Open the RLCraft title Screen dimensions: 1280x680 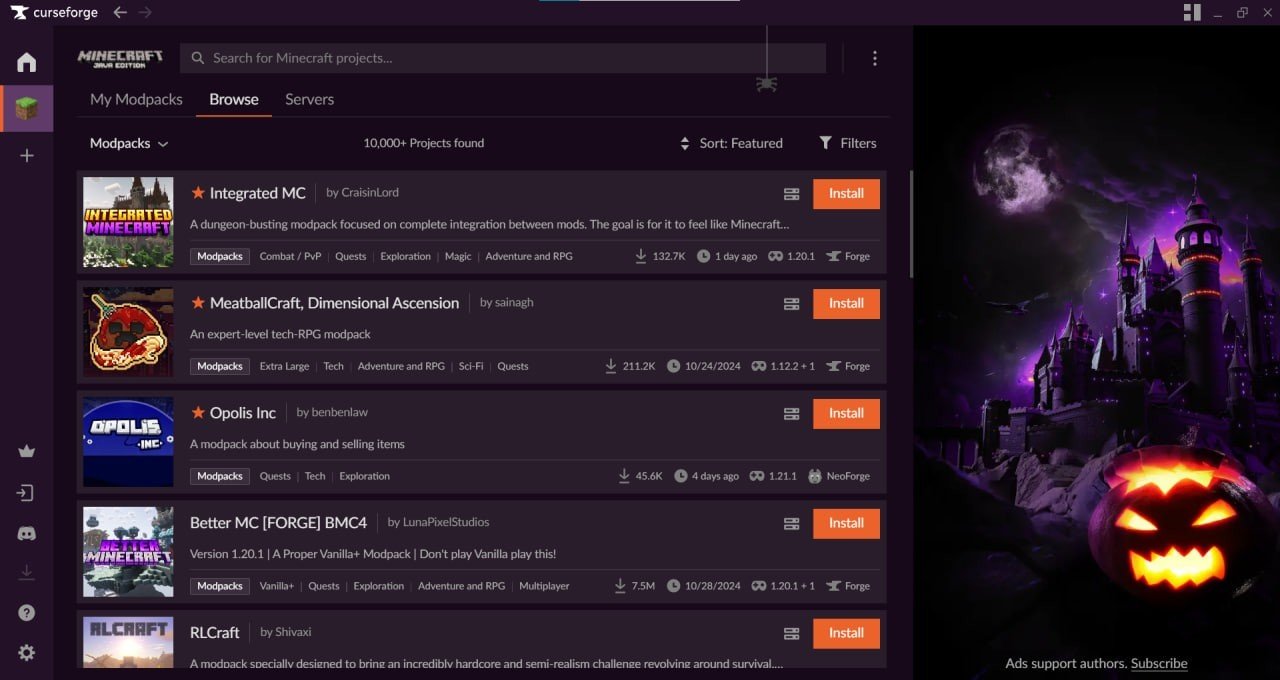coord(215,633)
